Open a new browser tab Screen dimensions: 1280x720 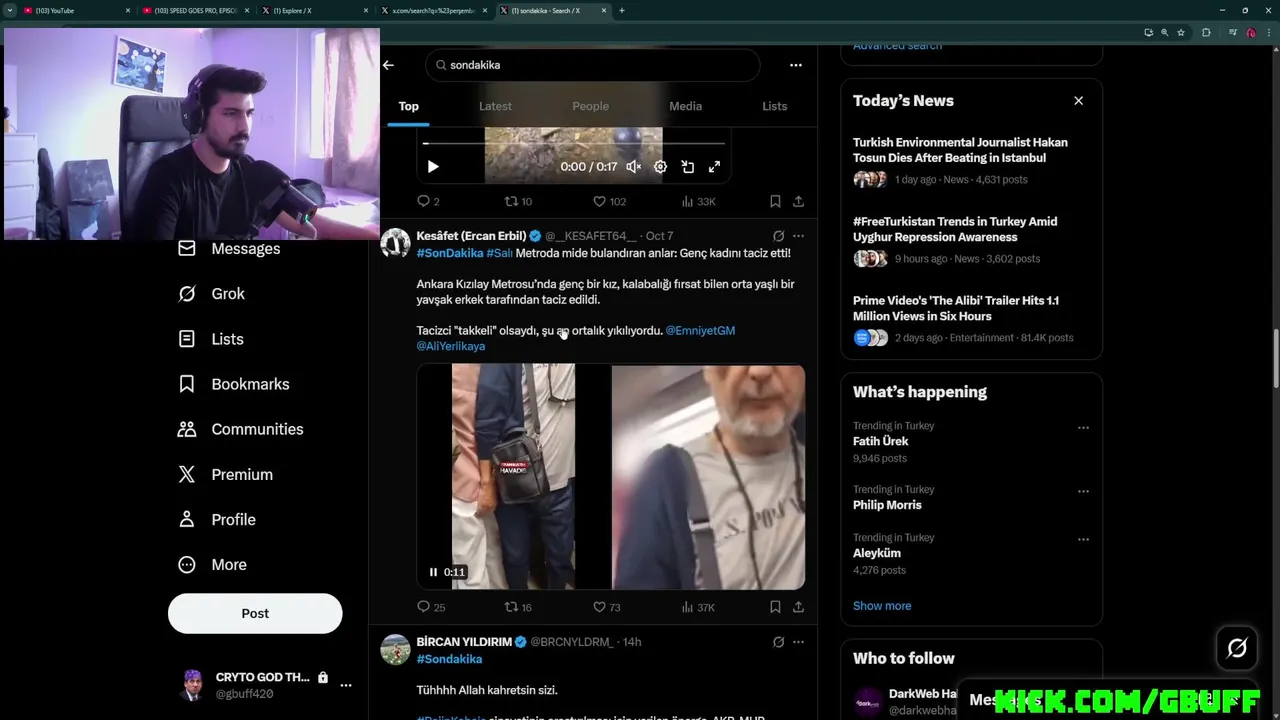click(x=622, y=10)
